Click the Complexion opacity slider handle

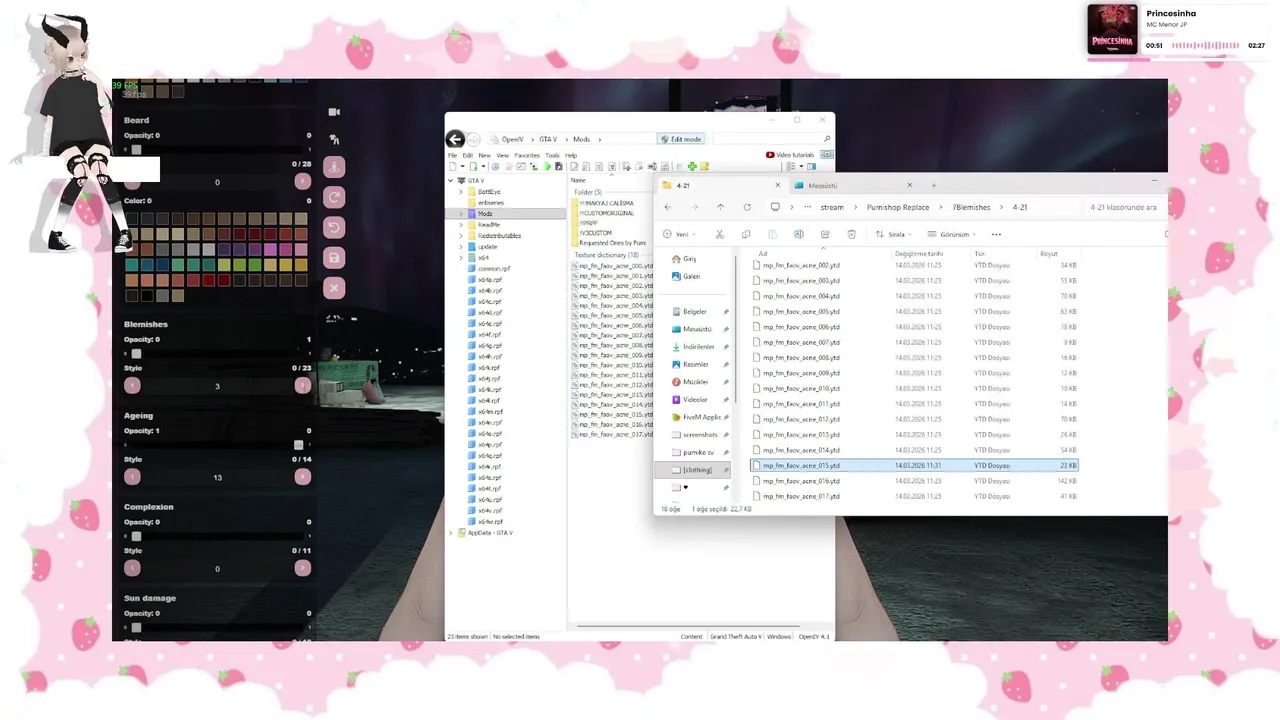136,536
